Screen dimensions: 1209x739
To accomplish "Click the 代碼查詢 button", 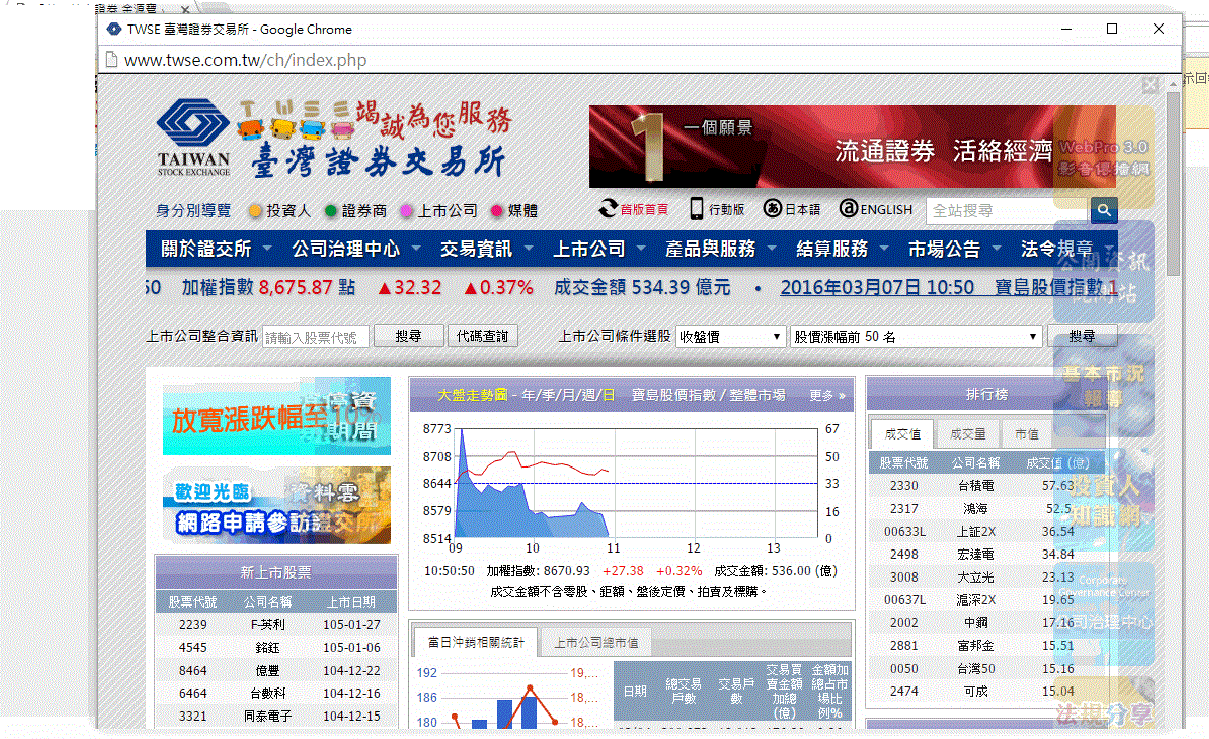I will click(481, 336).
